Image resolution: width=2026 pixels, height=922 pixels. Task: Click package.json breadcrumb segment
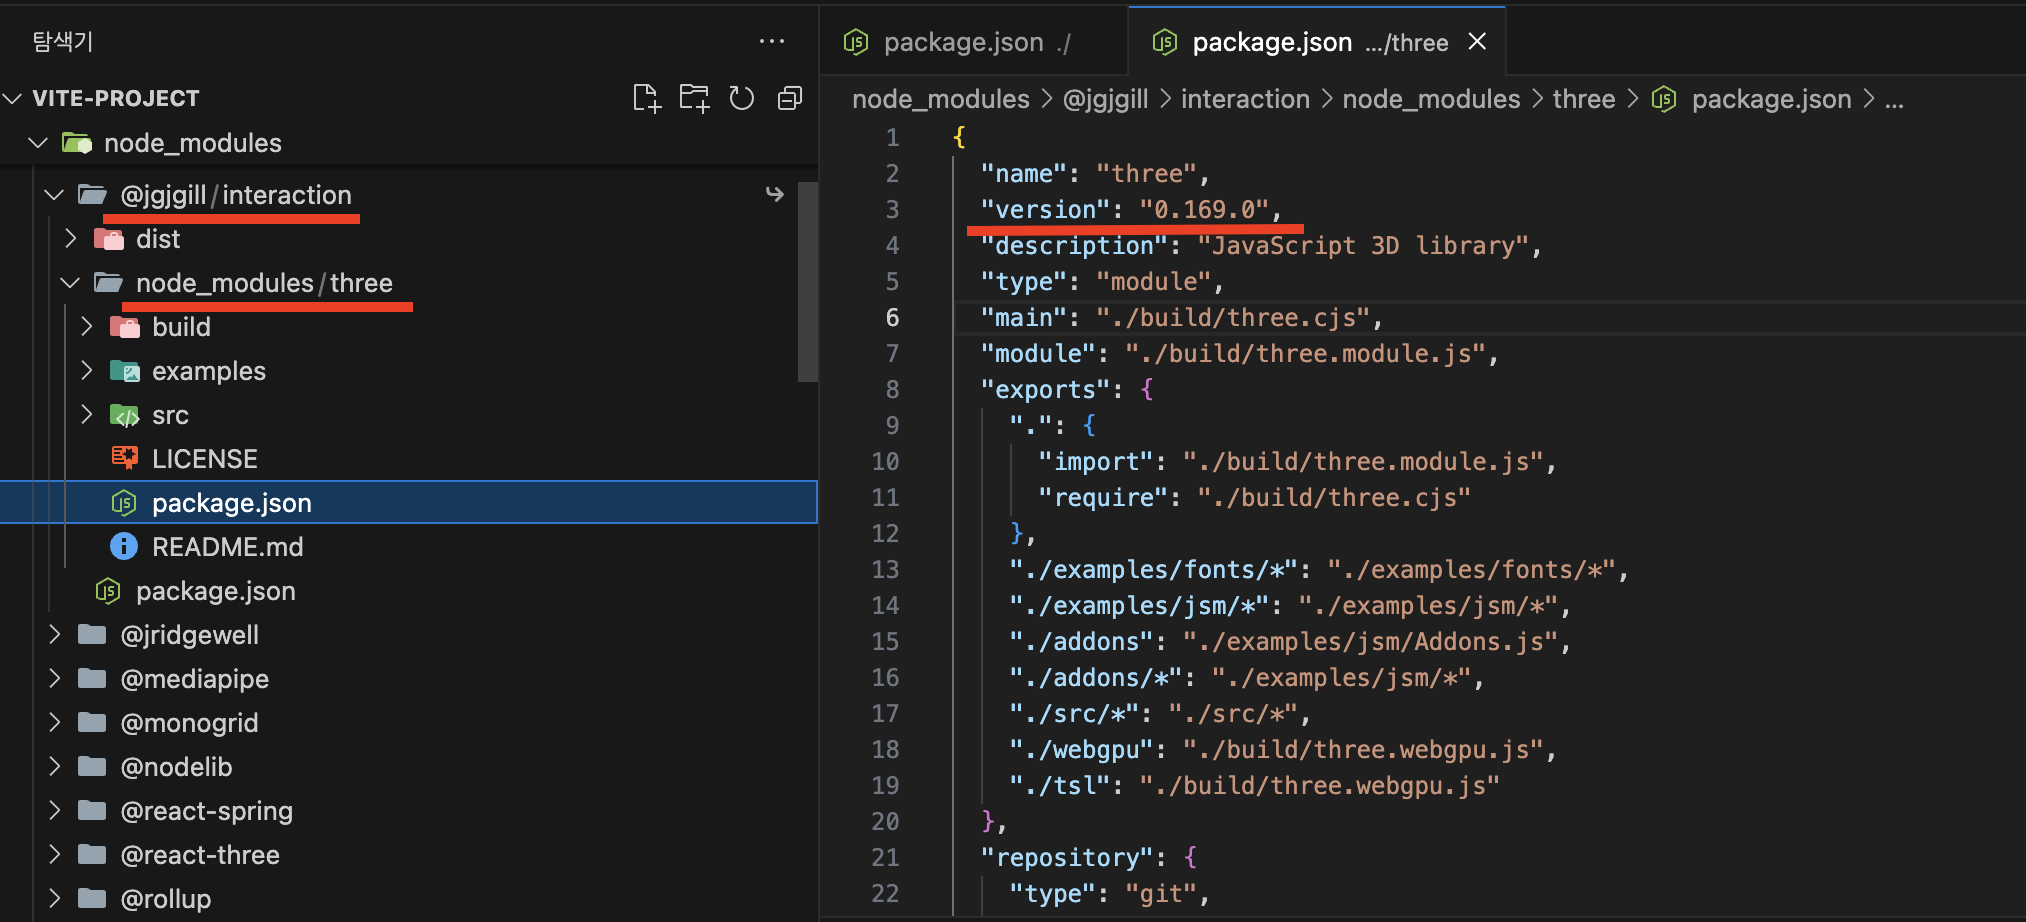(x=1771, y=99)
